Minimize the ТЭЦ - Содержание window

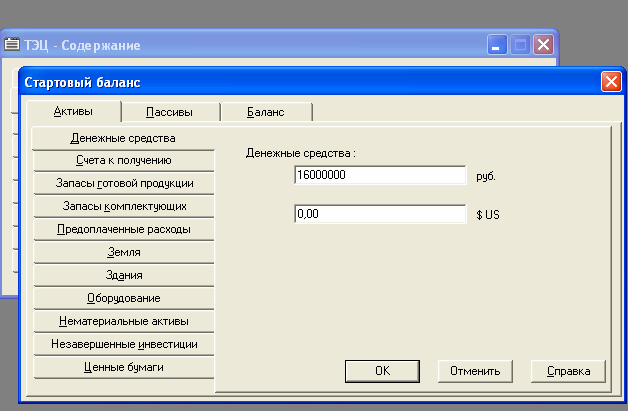pos(497,44)
